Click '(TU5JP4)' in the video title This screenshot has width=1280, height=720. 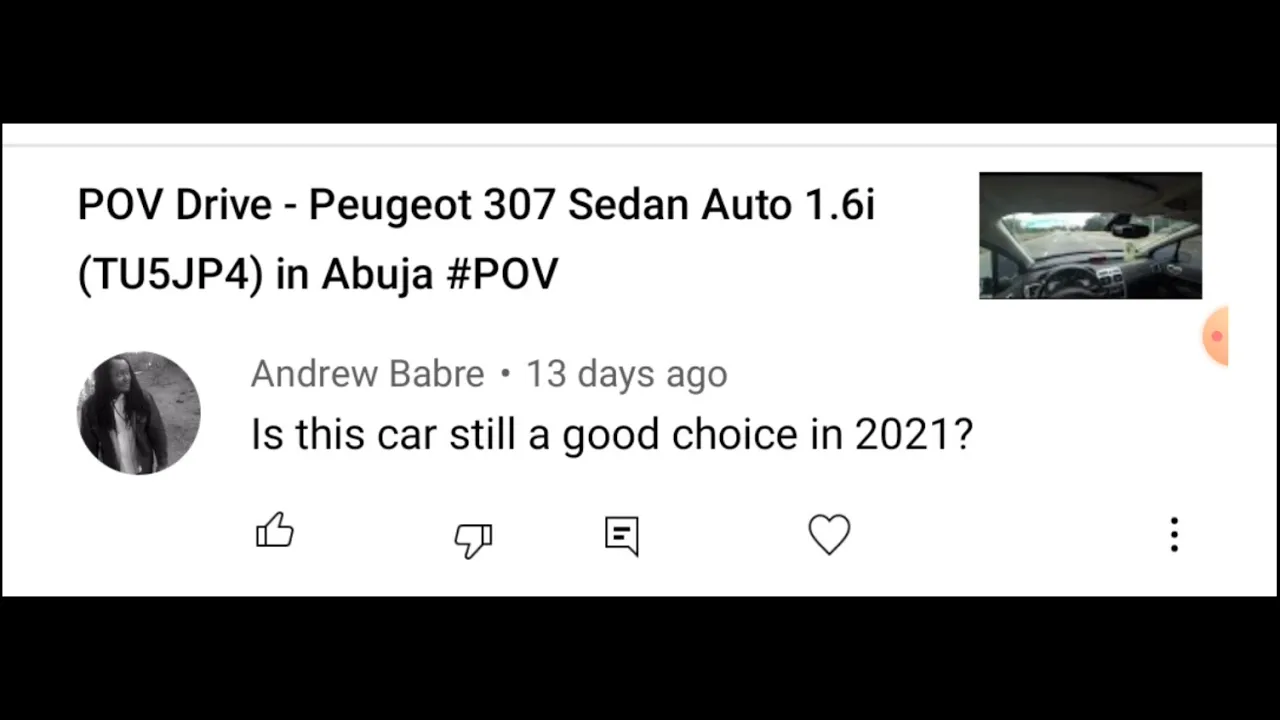pos(170,274)
